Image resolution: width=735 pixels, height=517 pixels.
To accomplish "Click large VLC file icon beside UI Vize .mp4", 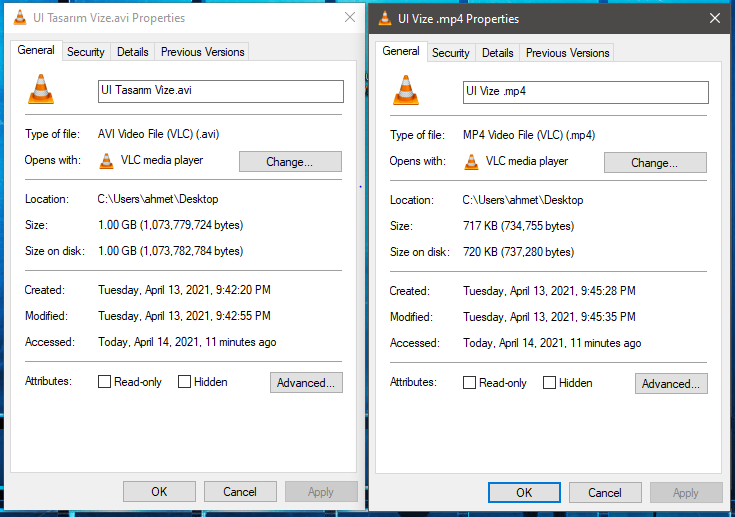I will pos(406,91).
